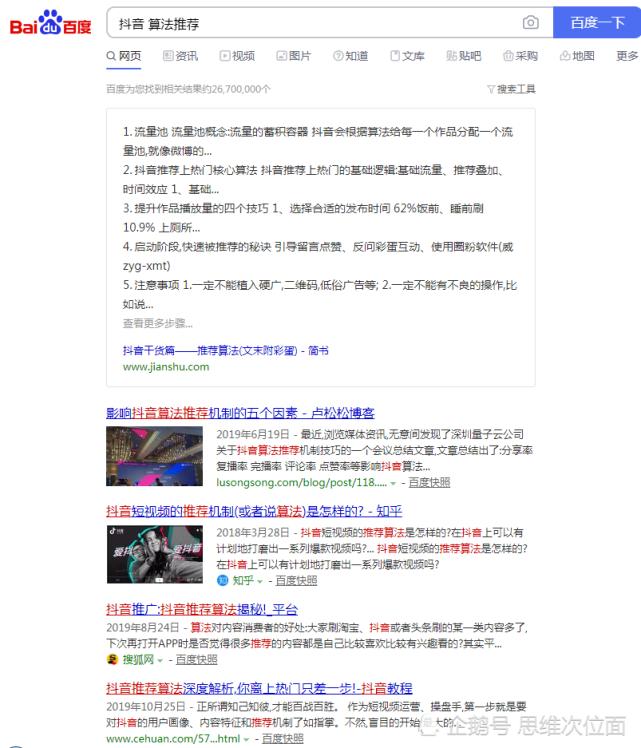
Task: Open 百度快照 for the 知乎 result
Action: (x=296, y=581)
